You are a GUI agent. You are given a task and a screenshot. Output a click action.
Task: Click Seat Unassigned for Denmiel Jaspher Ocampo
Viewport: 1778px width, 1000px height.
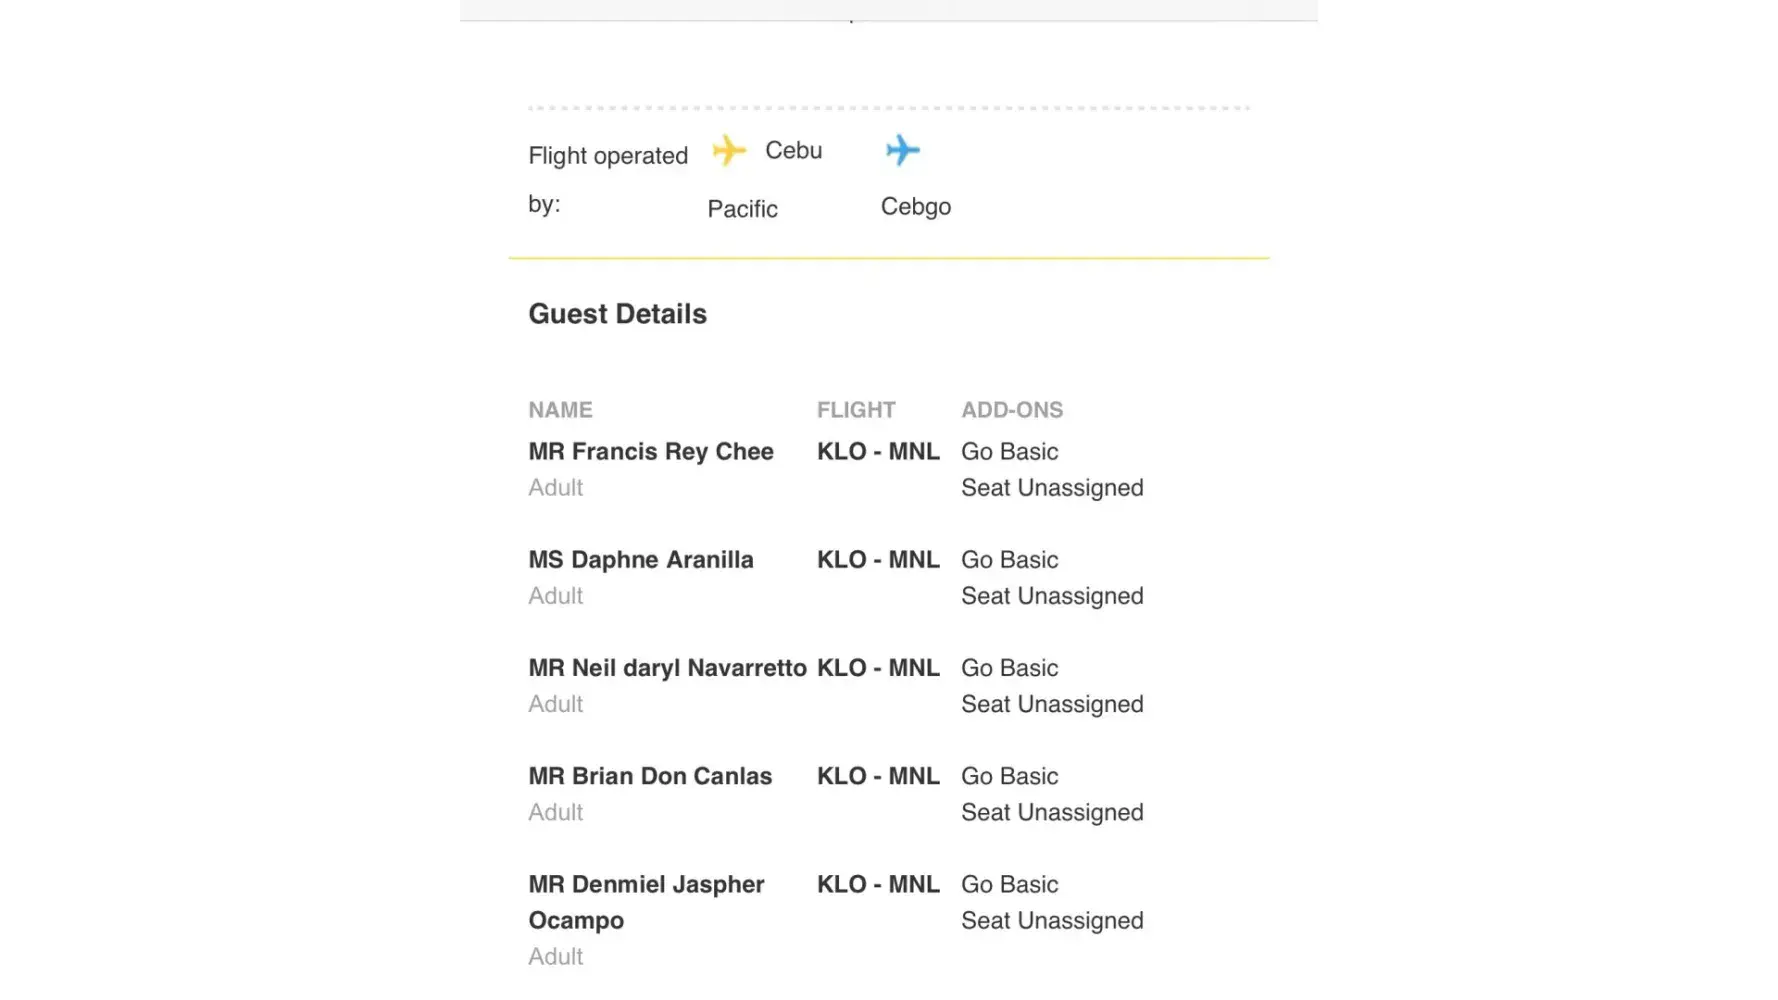coord(1051,920)
